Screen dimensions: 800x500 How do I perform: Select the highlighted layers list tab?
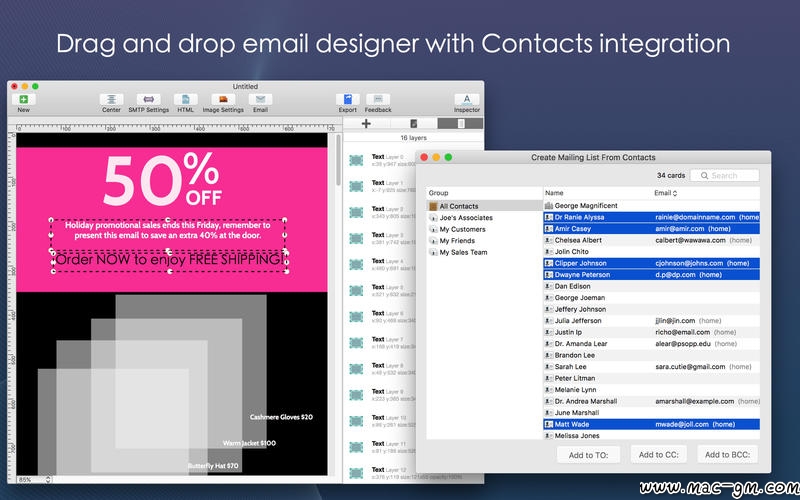[460, 123]
